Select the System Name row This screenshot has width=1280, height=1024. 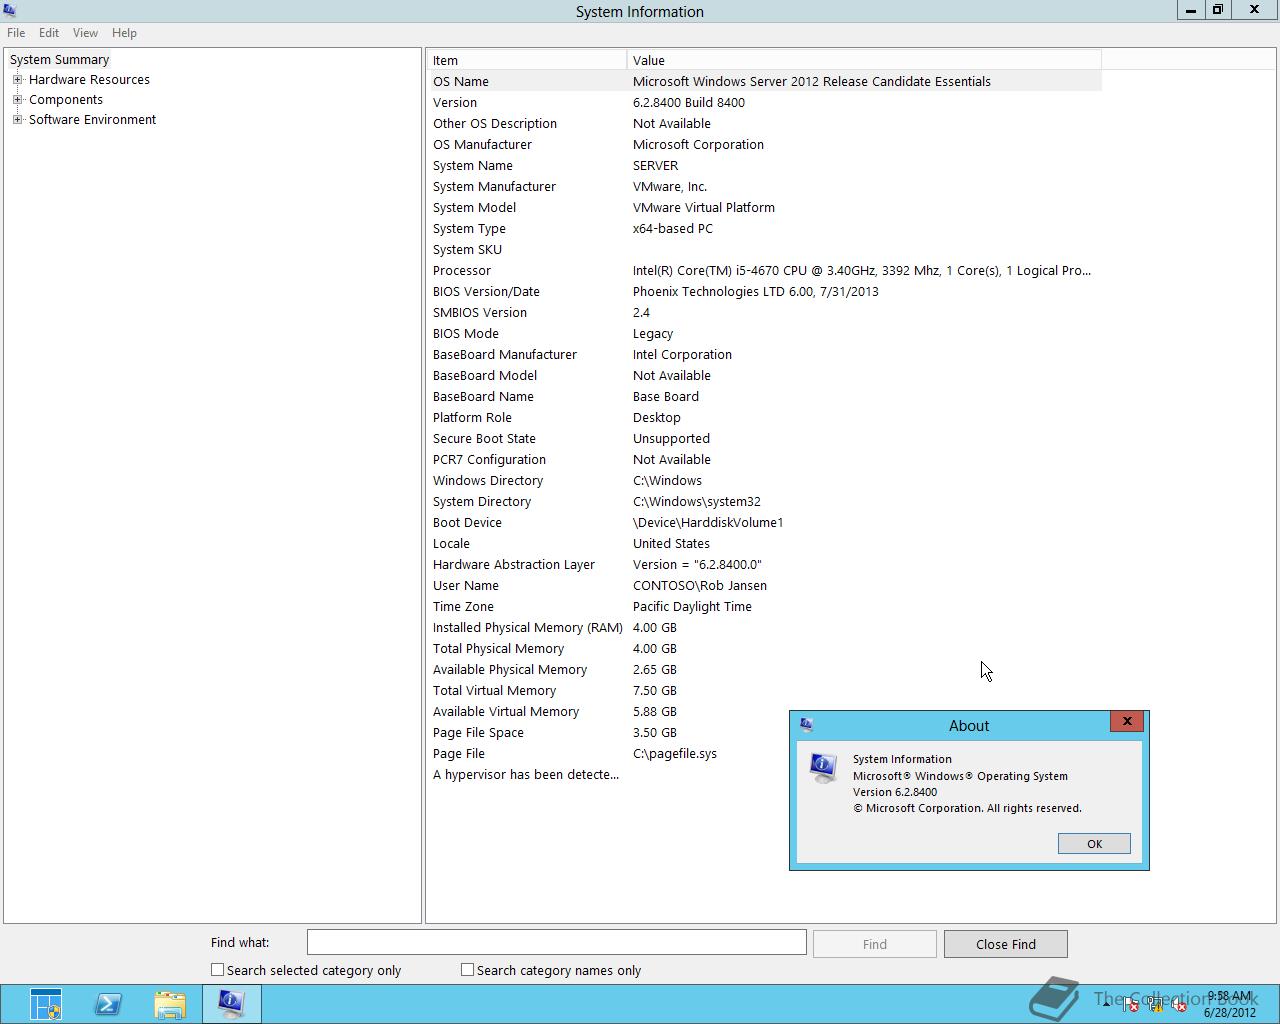point(765,165)
